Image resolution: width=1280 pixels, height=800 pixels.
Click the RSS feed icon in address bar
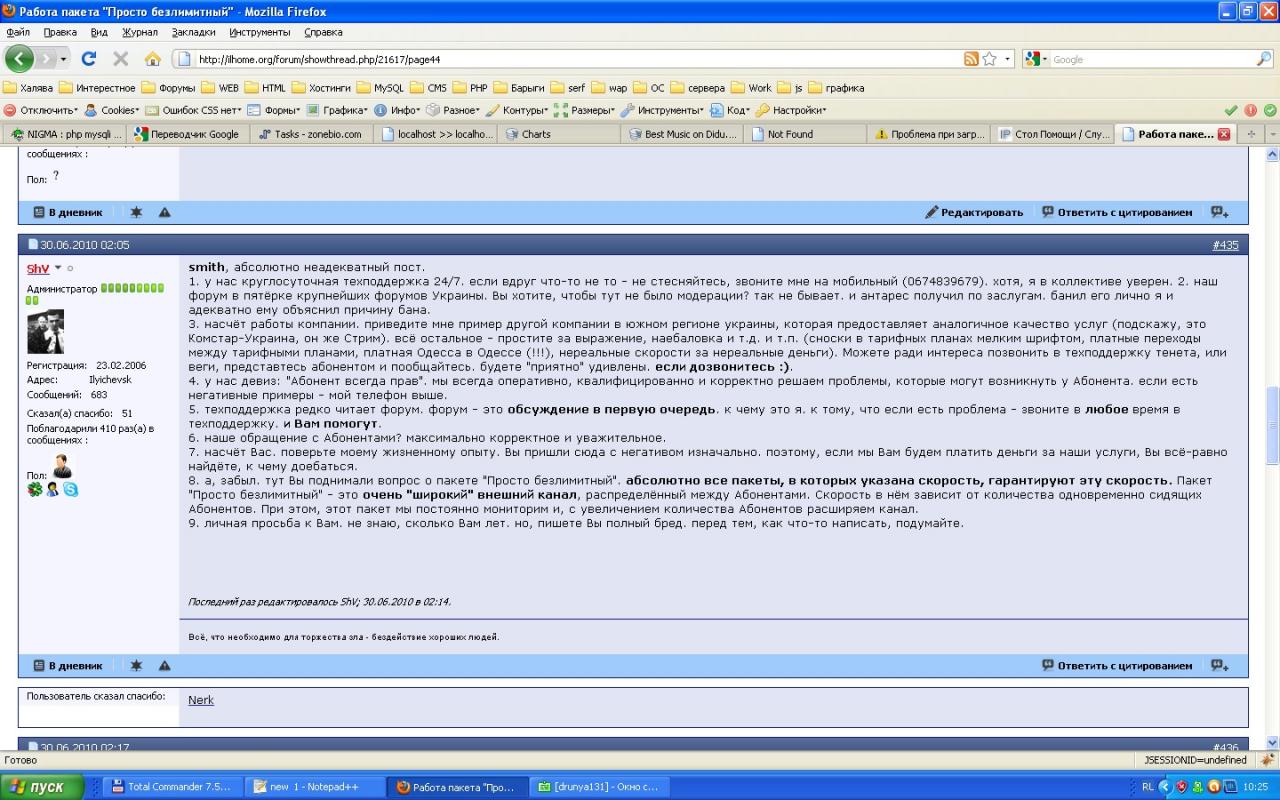[x=970, y=59]
